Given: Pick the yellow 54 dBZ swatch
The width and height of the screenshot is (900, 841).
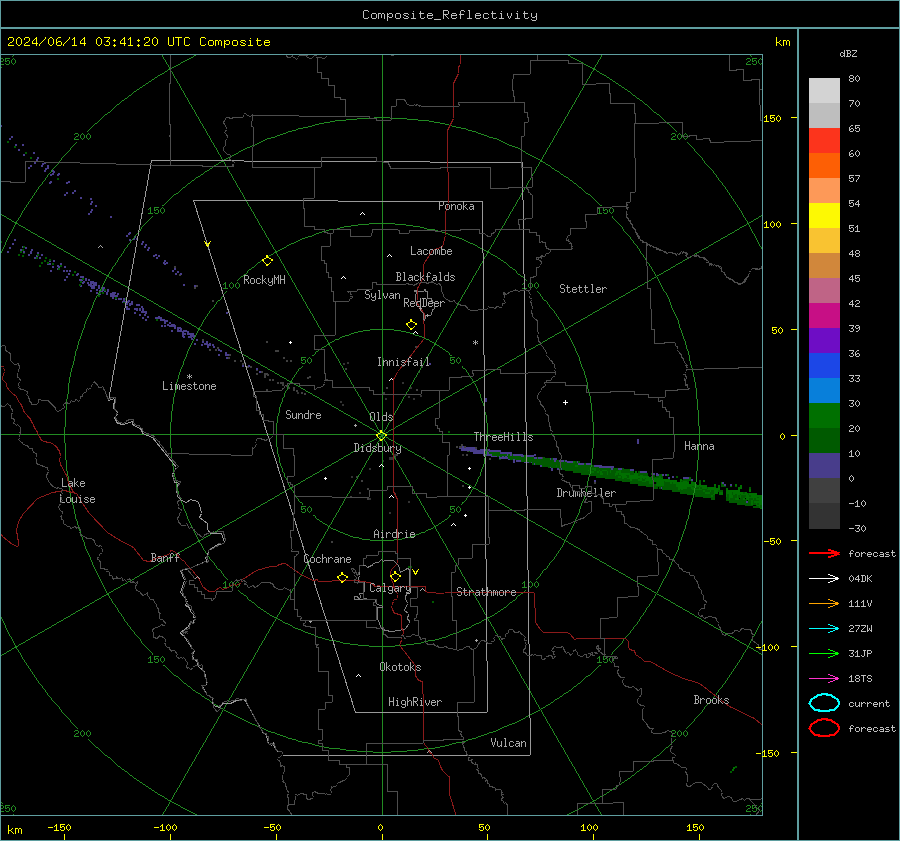Looking at the screenshot, I should tap(824, 215).
